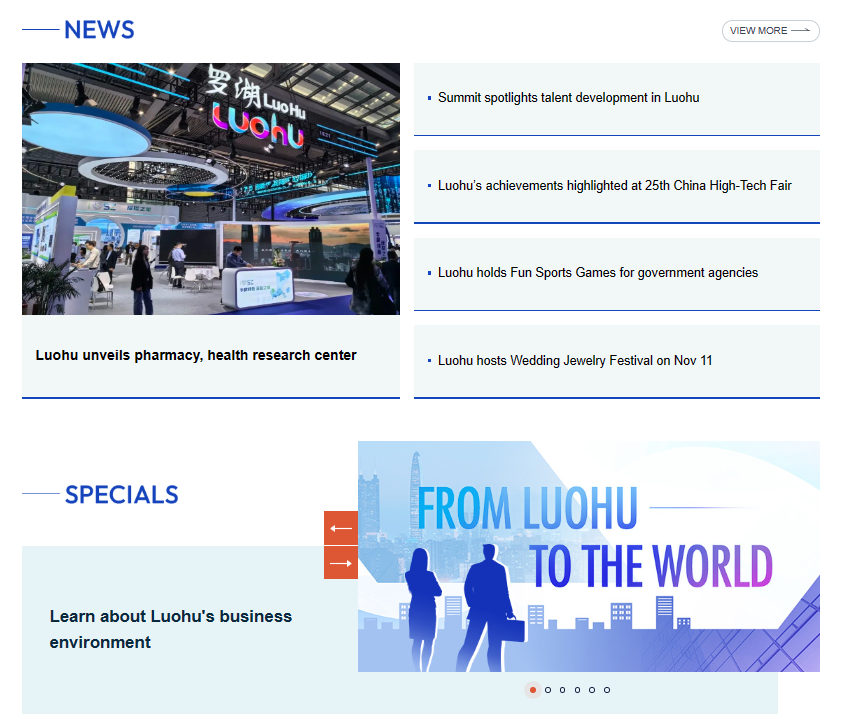Open Summit spotlights talent development article

(x=568, y=98)
